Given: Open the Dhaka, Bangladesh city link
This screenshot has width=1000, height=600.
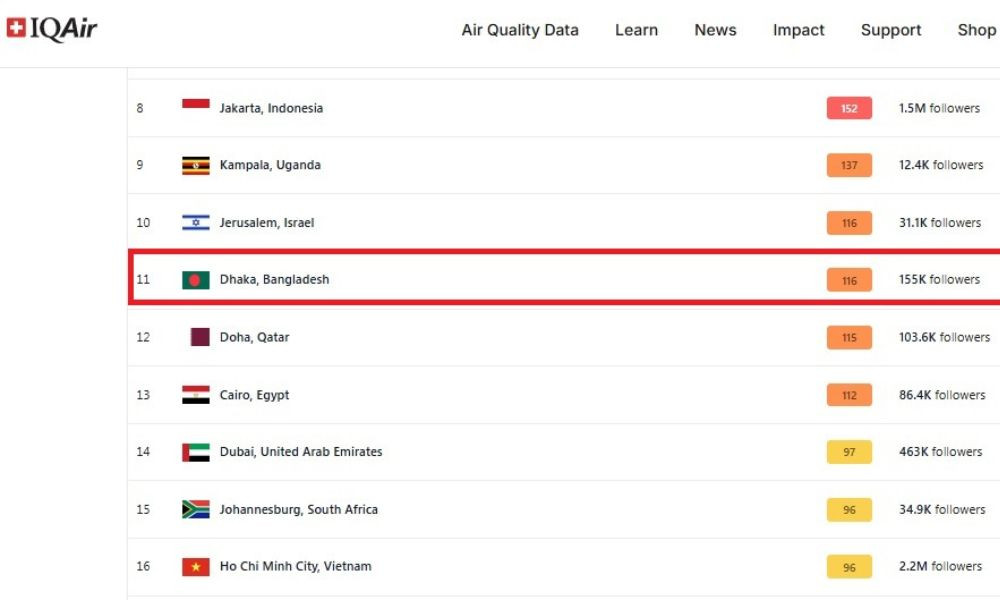Looking at the screenshot, I should coord(274,279).
